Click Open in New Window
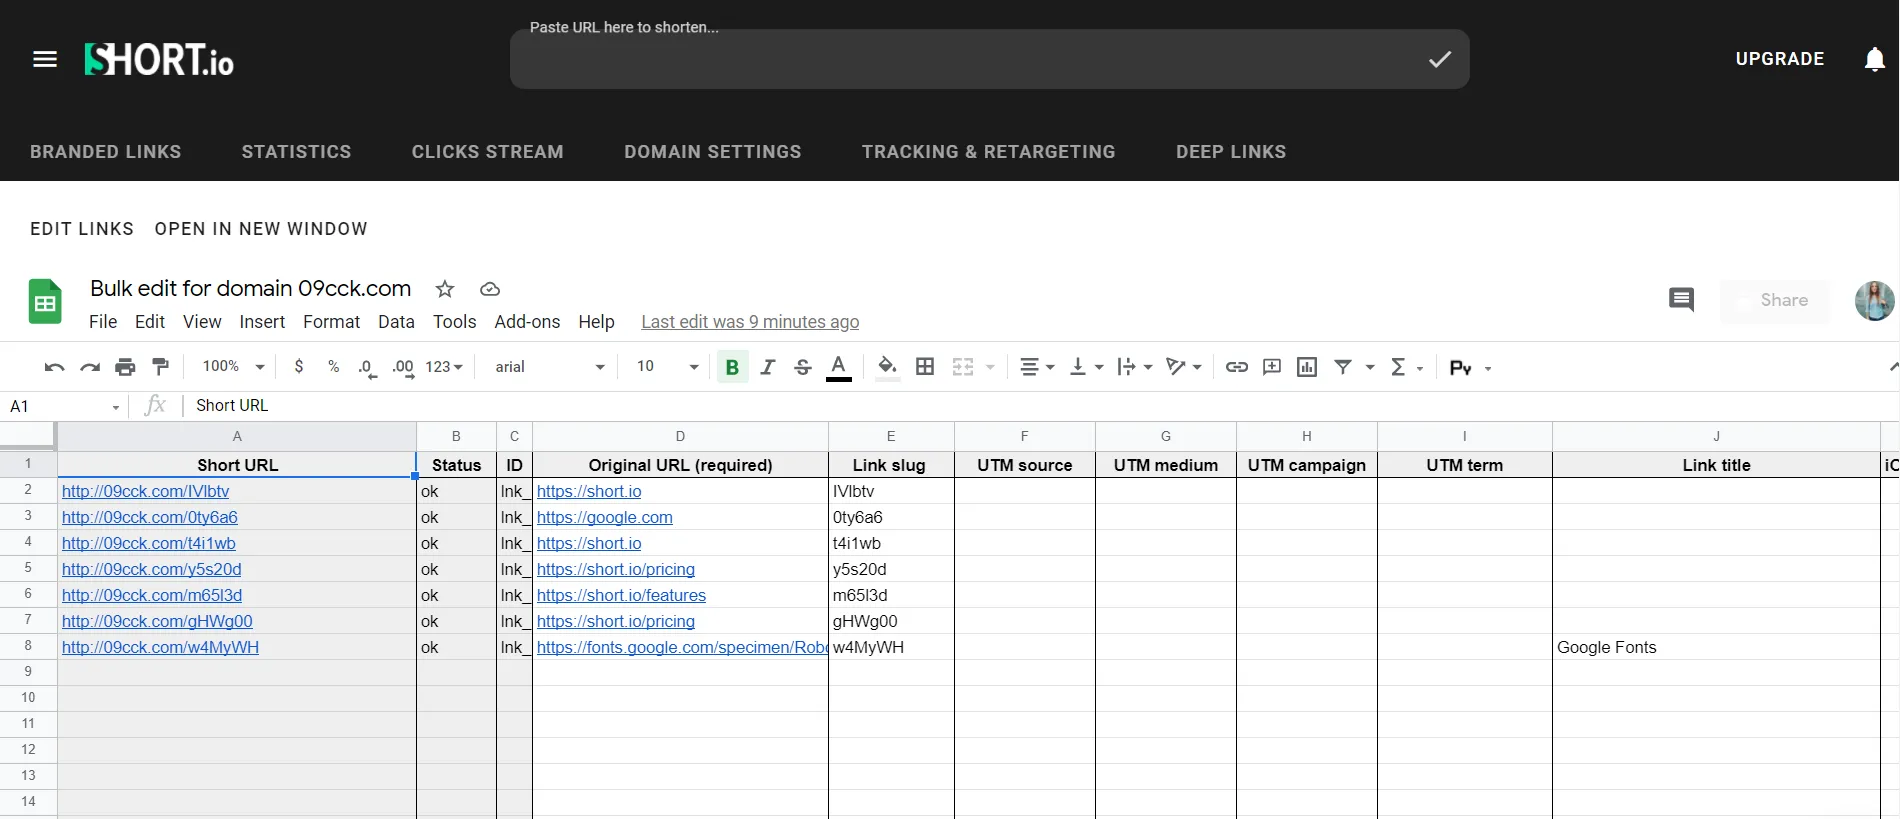 tap(261, 229)
